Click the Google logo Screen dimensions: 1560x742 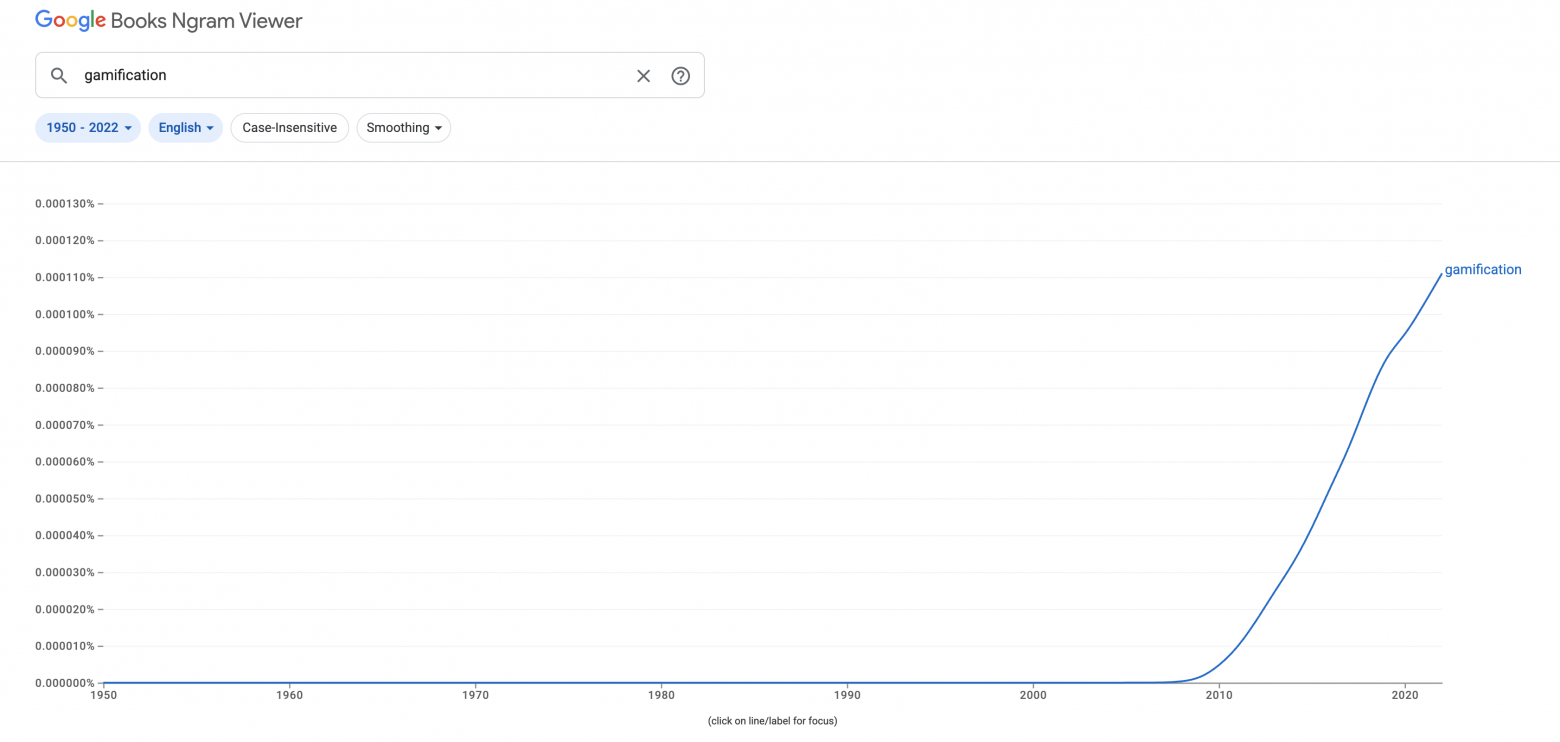point(70,20)
